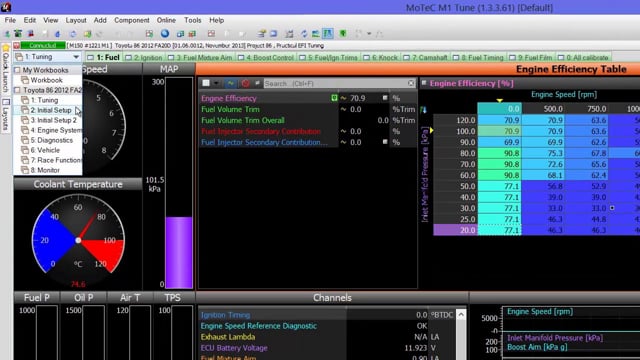Click the blue sync-arrows toolbar icon
The height and width of the screenshot is (360, 640).
coord(304,34)
